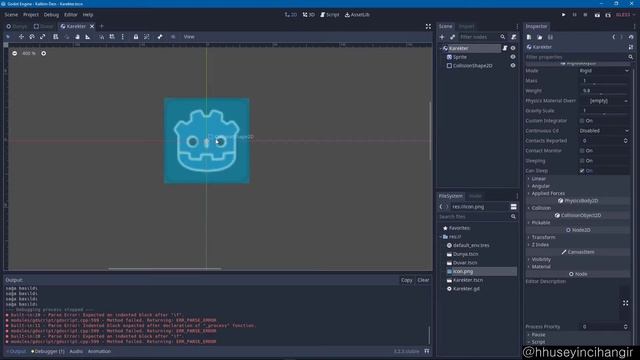Select the Move tool in viewport toolbar
The image size is (640, 360).
[21, 37]
